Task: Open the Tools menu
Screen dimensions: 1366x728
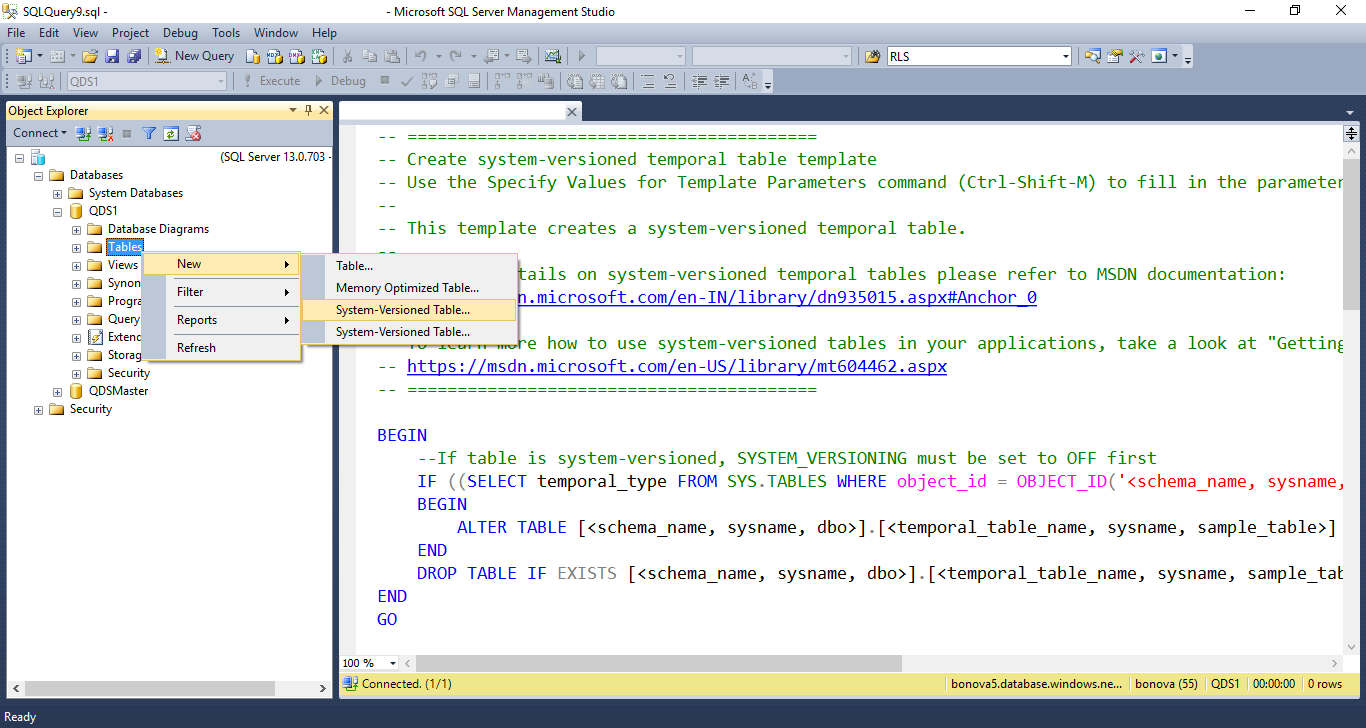Action: [226, 33]
